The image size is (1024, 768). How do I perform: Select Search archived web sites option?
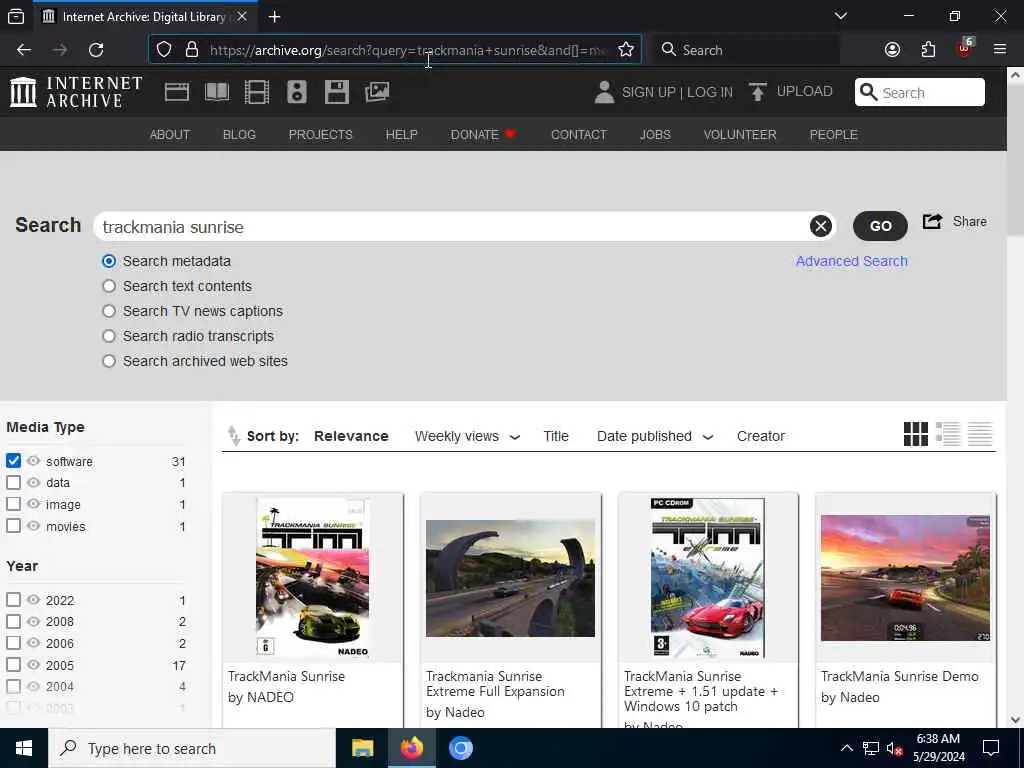pos(109,361)
